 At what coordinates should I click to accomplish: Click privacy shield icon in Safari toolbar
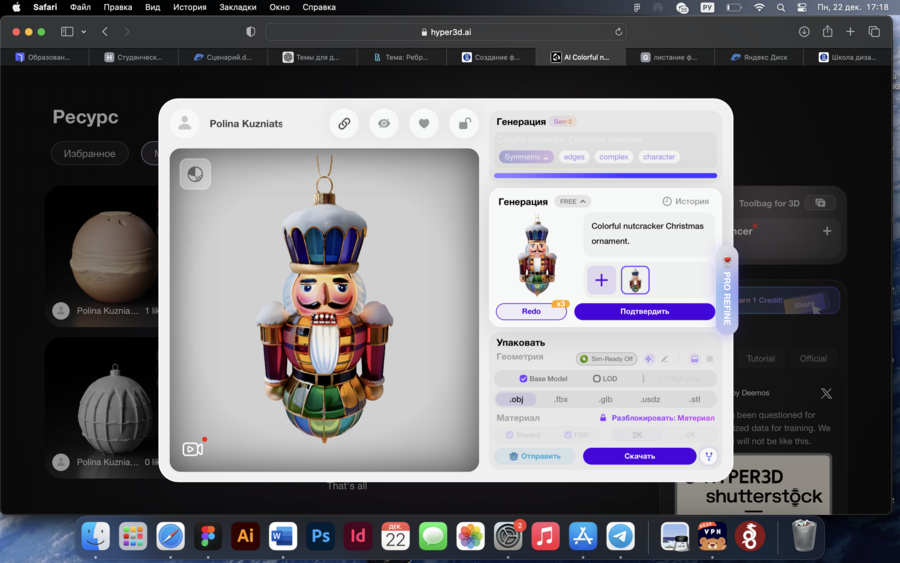(250, 32)
